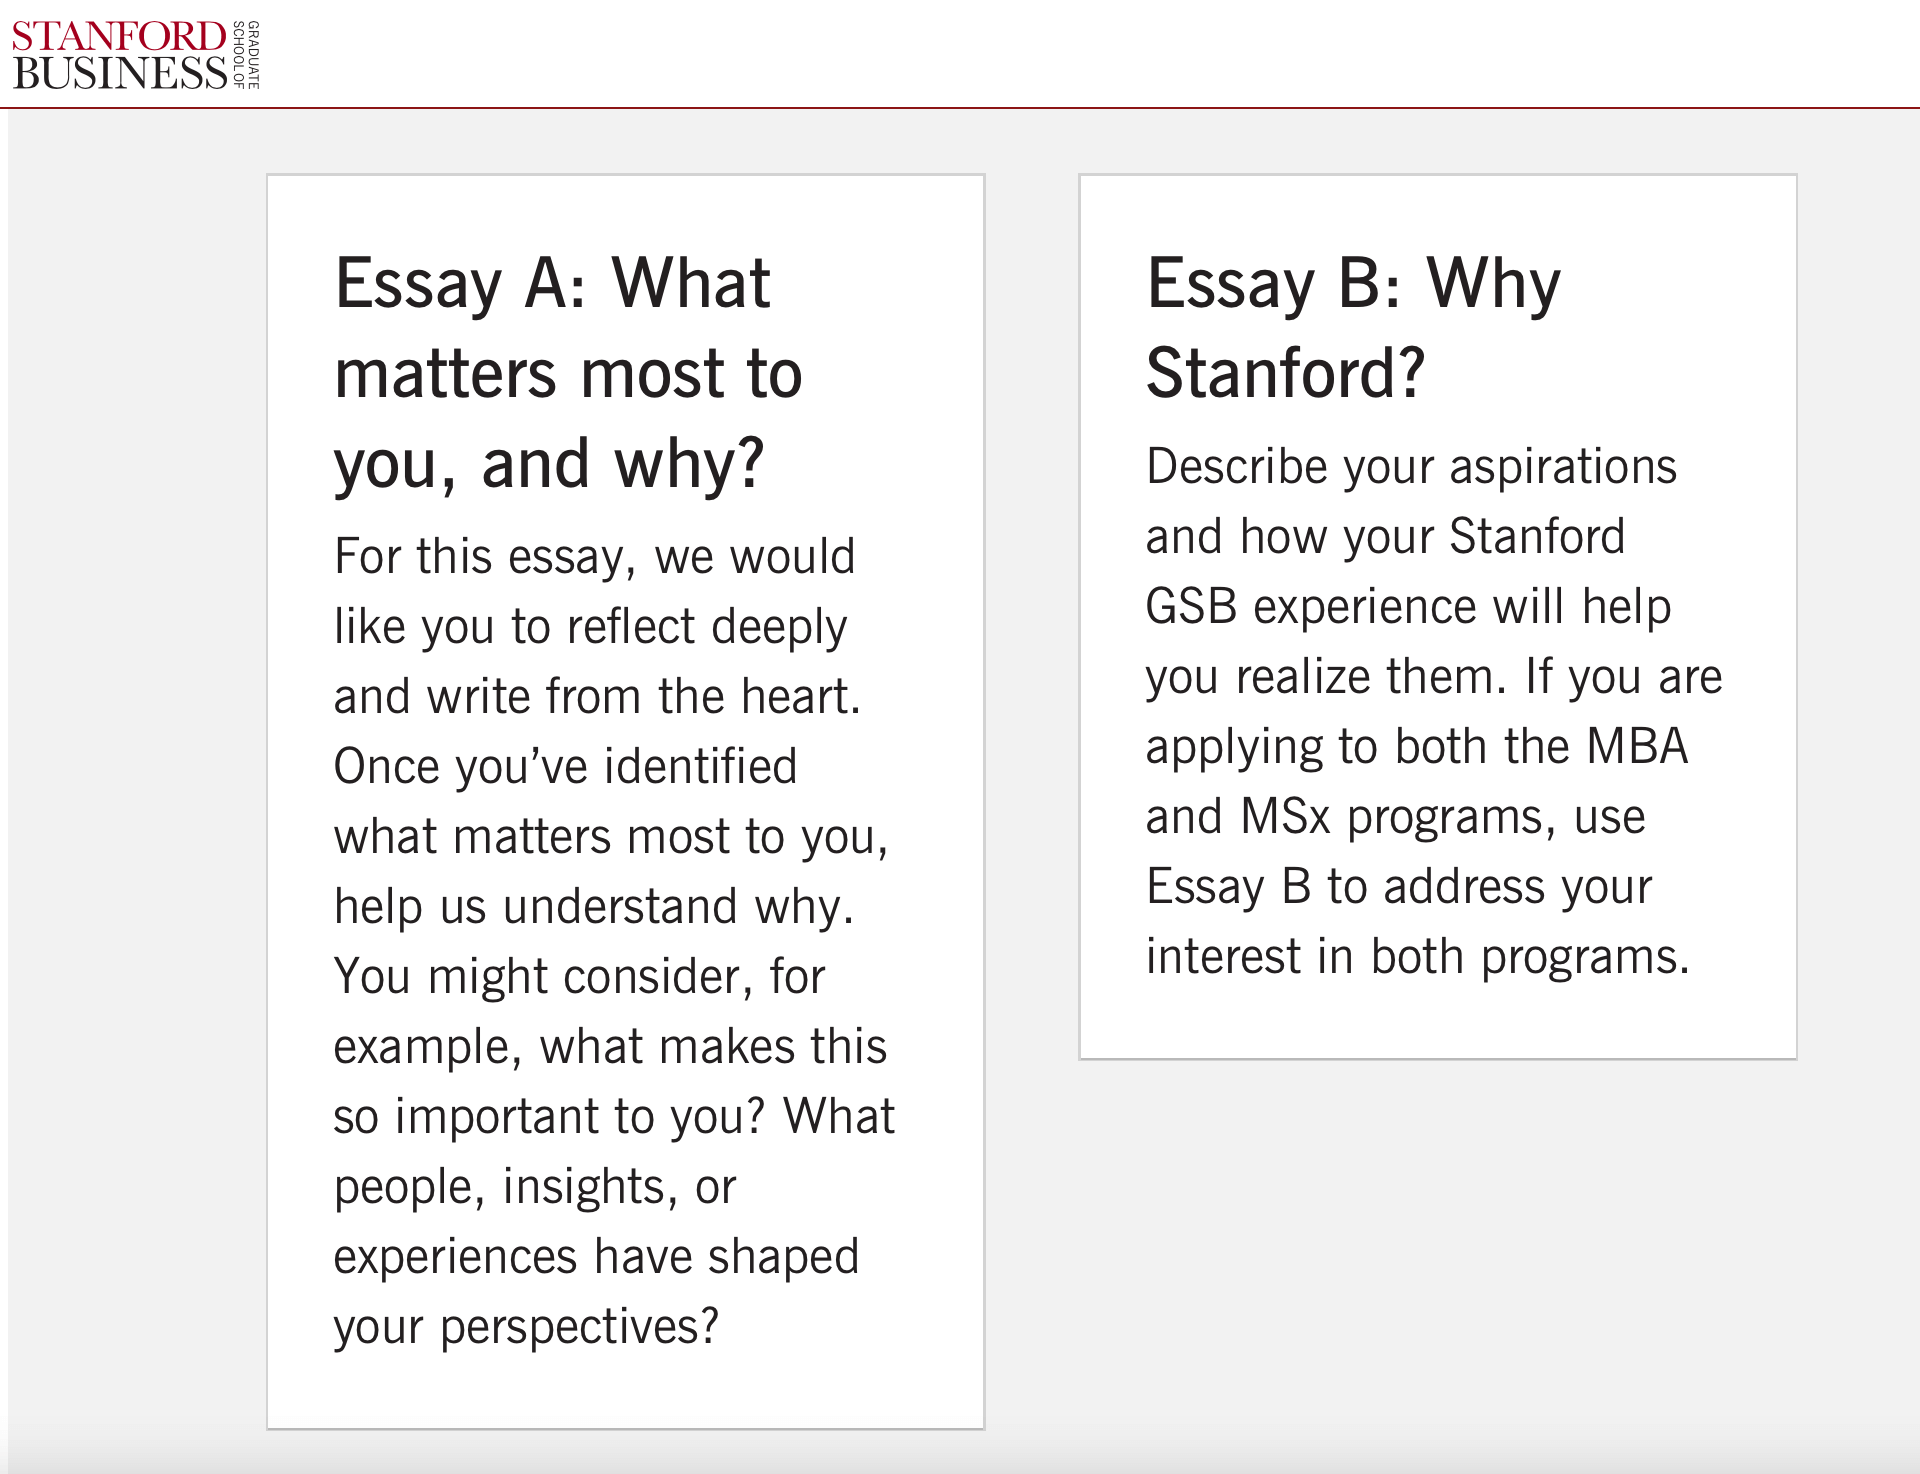Click the Essay A heading
The width and height of the screenshot is (1920, 1474).
coord(568,373)
